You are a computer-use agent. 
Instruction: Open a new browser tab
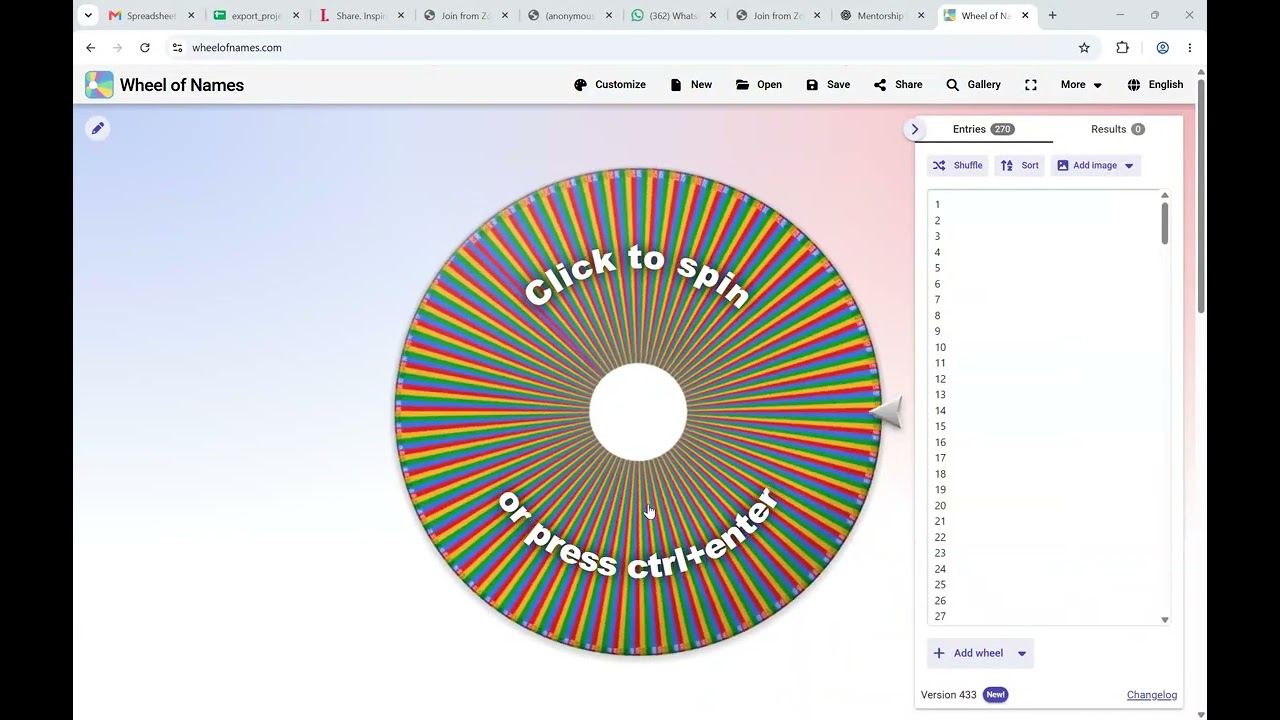[x=1052, y=15]
